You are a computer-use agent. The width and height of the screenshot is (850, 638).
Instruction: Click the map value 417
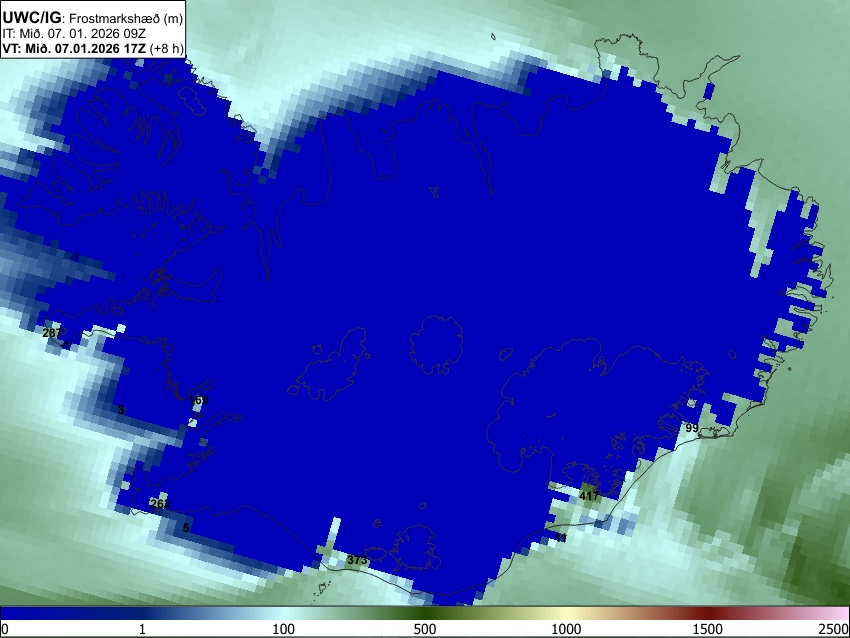tap(589, 495)
